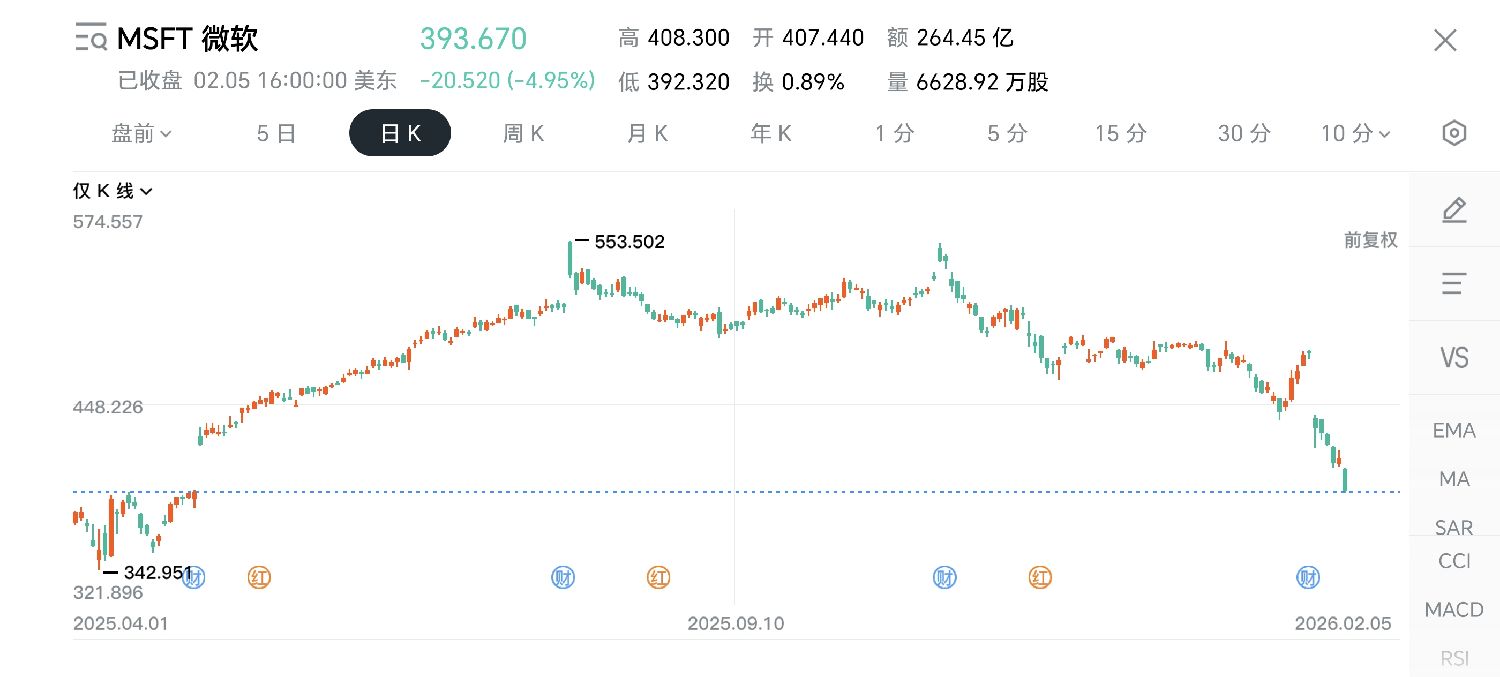Select the 5日 five-day chart view
Viewport: 1500px width, 677px height.
click(x=276, y=133)
